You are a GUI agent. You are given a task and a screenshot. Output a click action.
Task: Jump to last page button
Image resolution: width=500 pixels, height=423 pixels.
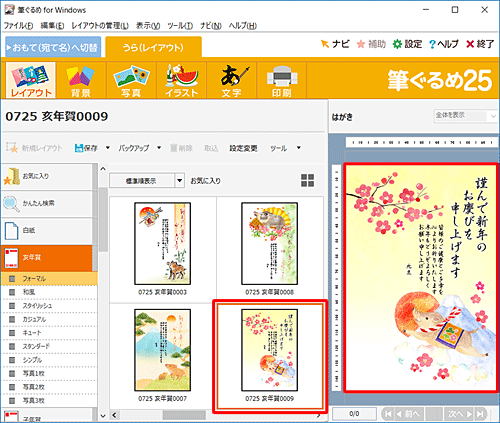[480, 414]
